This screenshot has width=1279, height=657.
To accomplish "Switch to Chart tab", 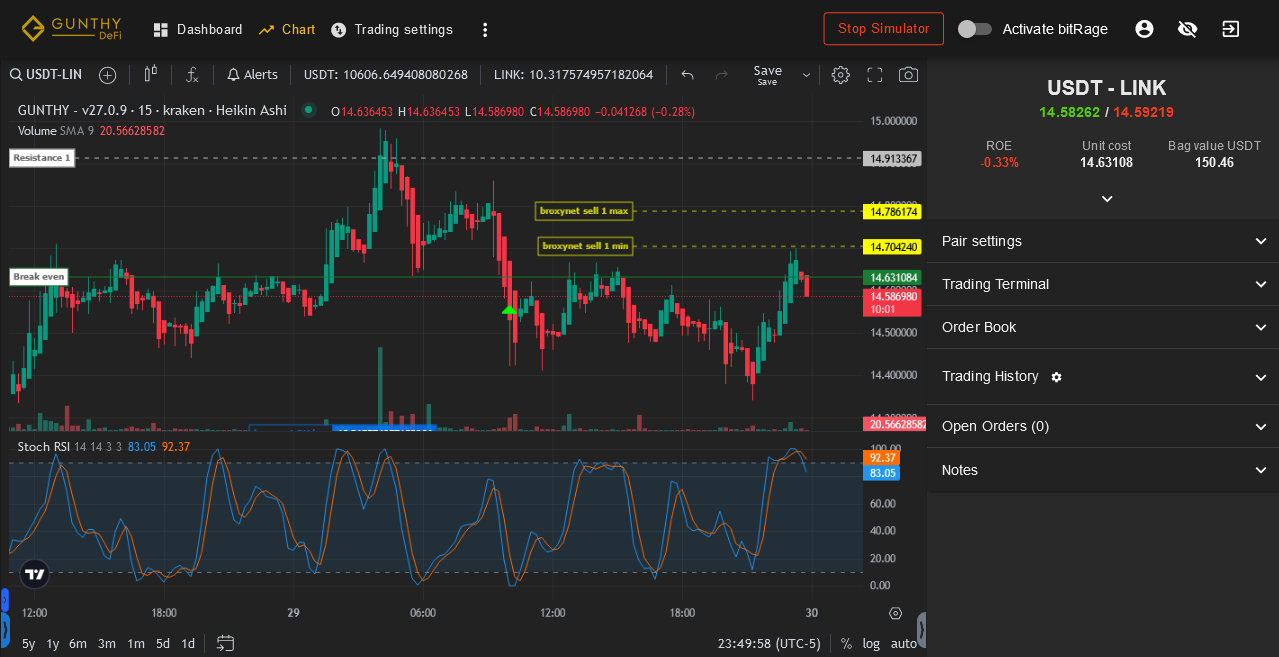I will [287, 30].
